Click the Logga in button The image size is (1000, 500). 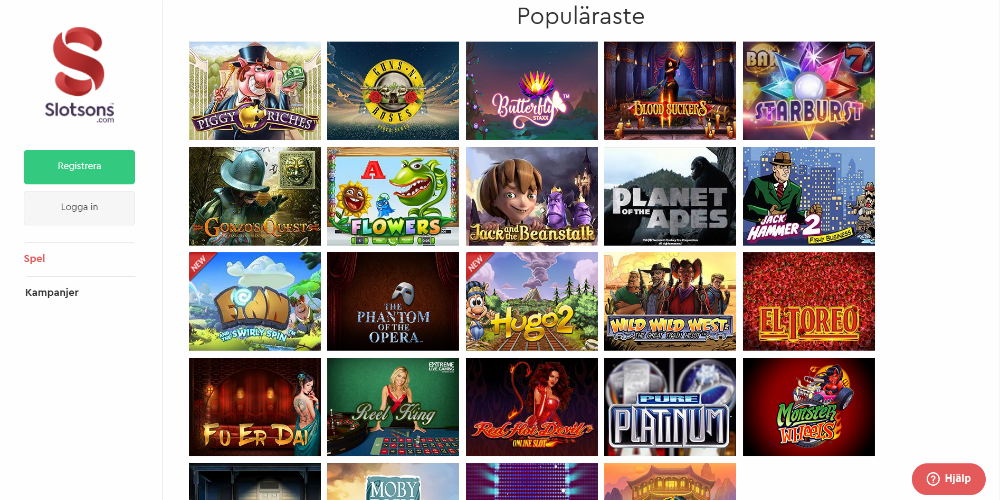point(79,208)
